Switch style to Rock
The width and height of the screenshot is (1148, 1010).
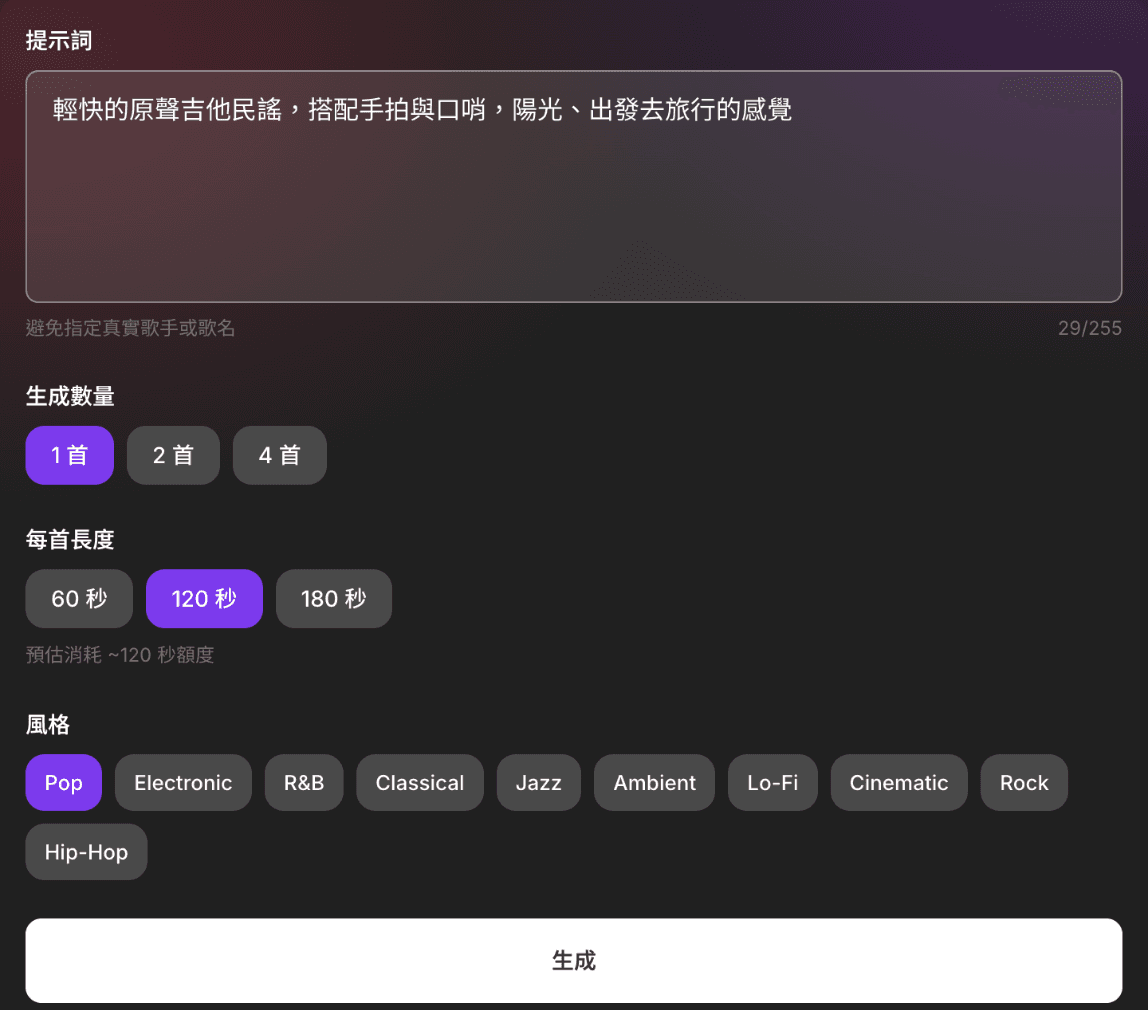(1024, 782)
